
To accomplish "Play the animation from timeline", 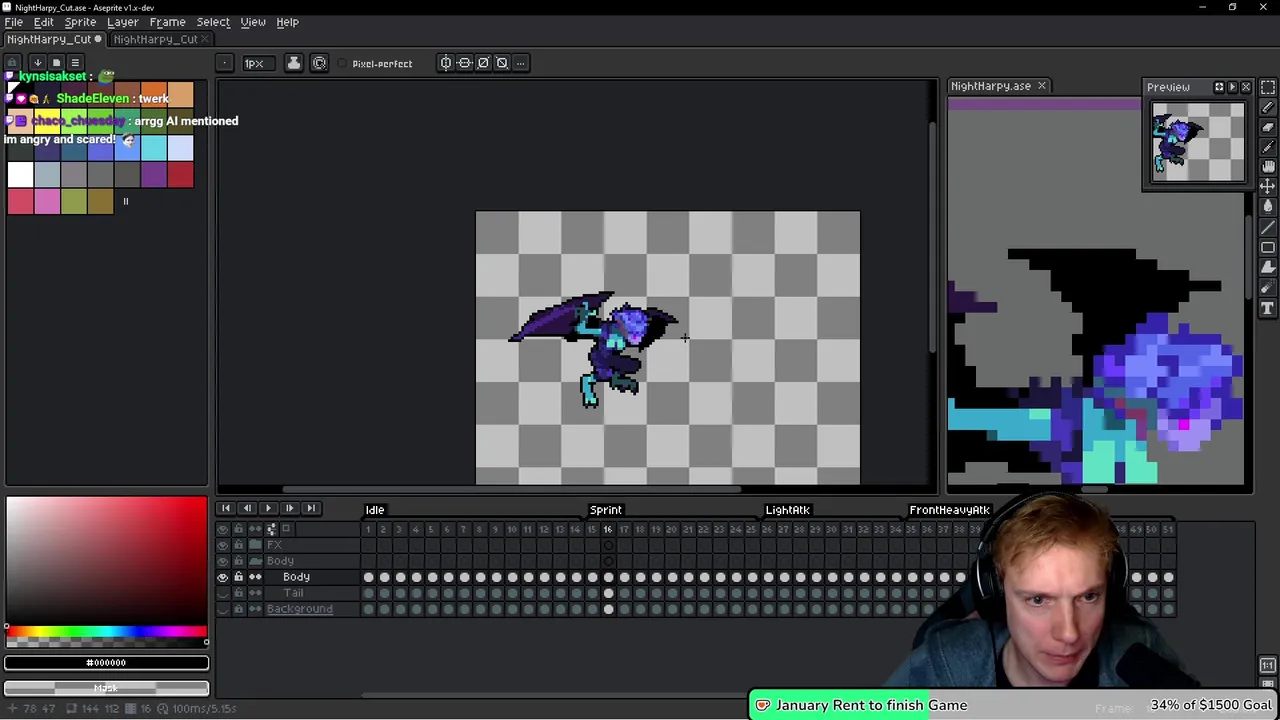I will click(268, 509).
